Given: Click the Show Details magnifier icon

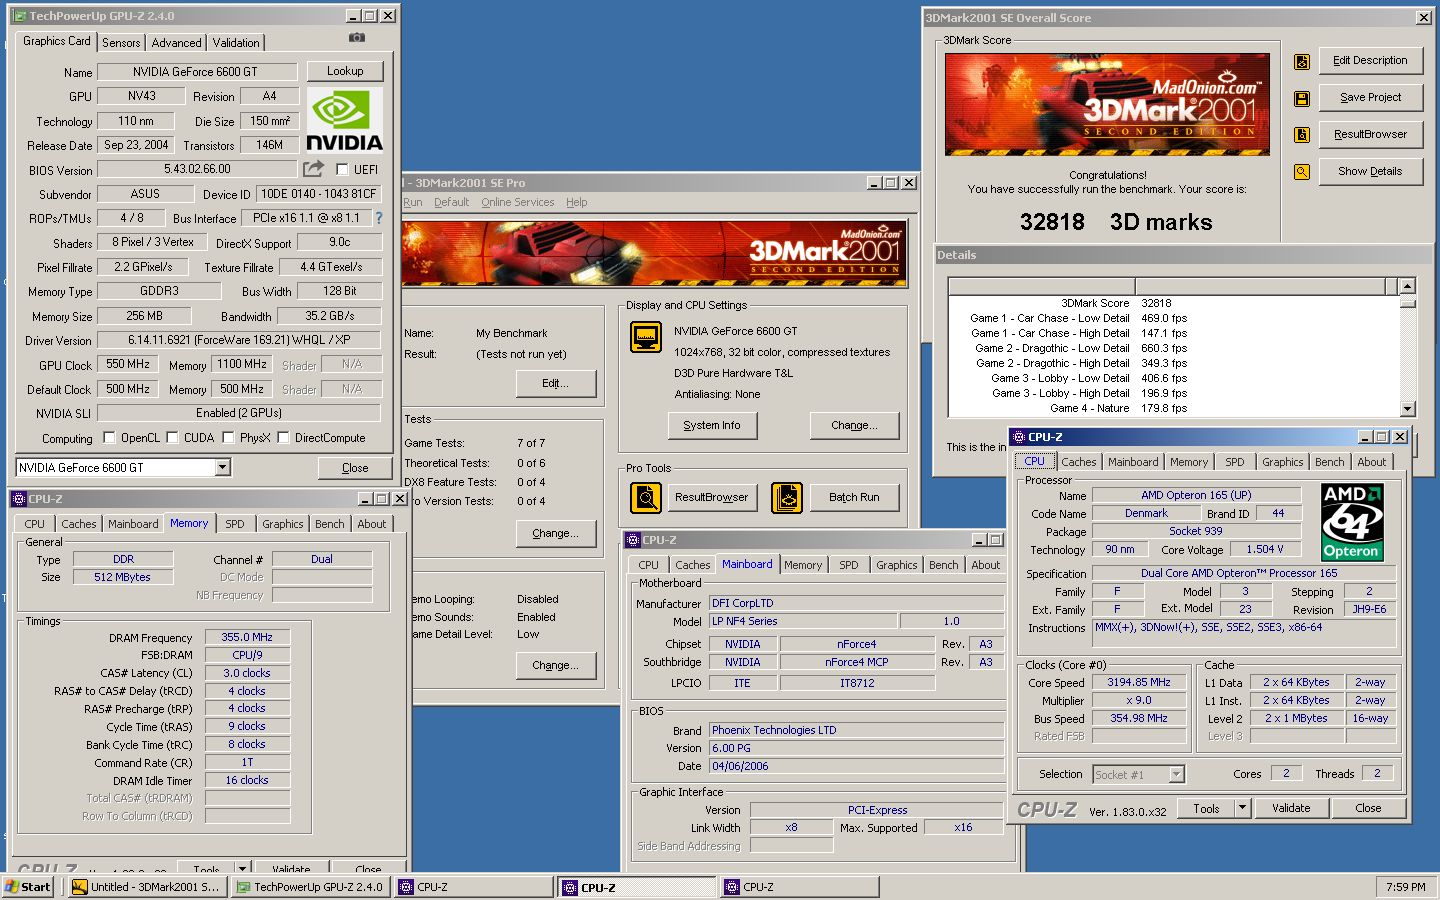Looking at the screenshot, I should (x=1302, y=172).
